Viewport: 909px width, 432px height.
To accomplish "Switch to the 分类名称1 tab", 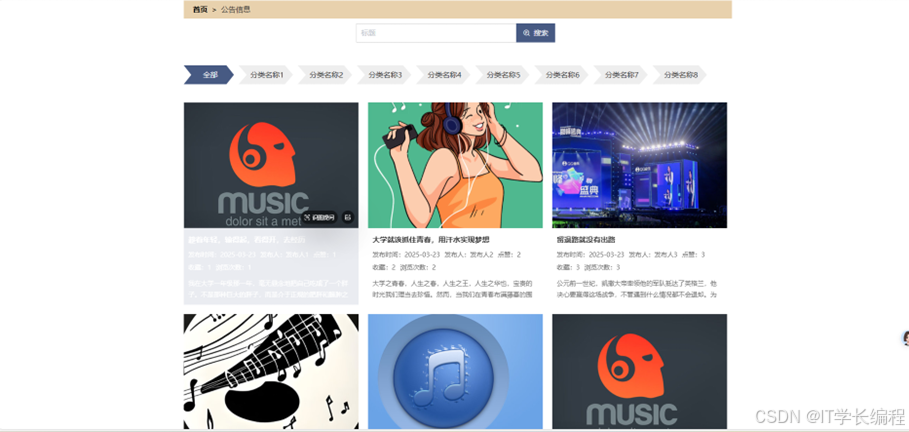I will 267,75.
